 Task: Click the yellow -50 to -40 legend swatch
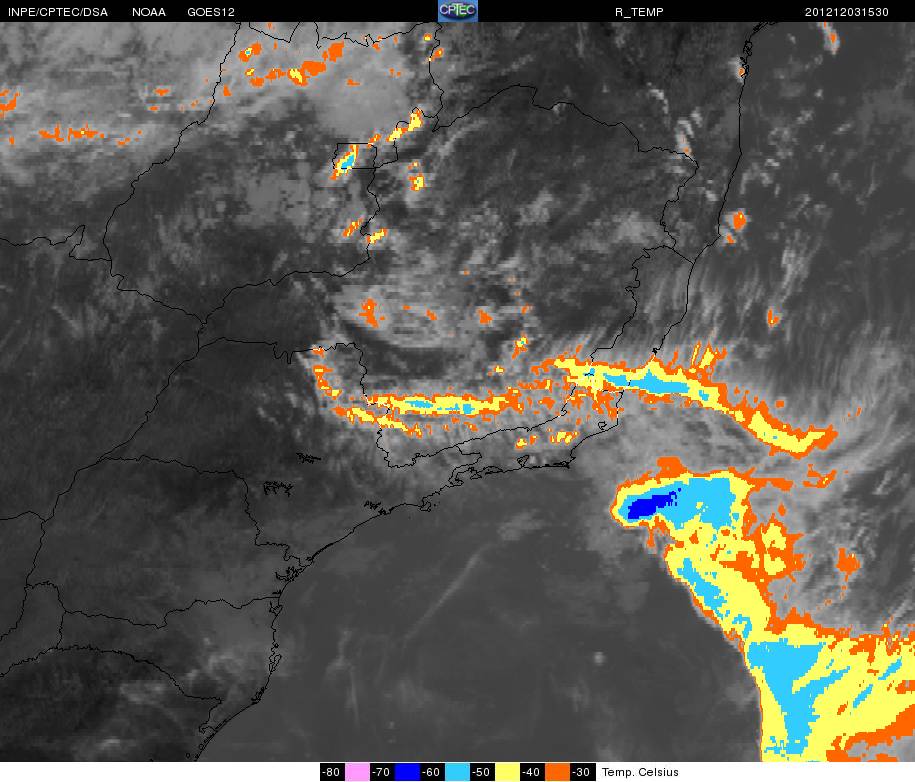coord(507,772)
